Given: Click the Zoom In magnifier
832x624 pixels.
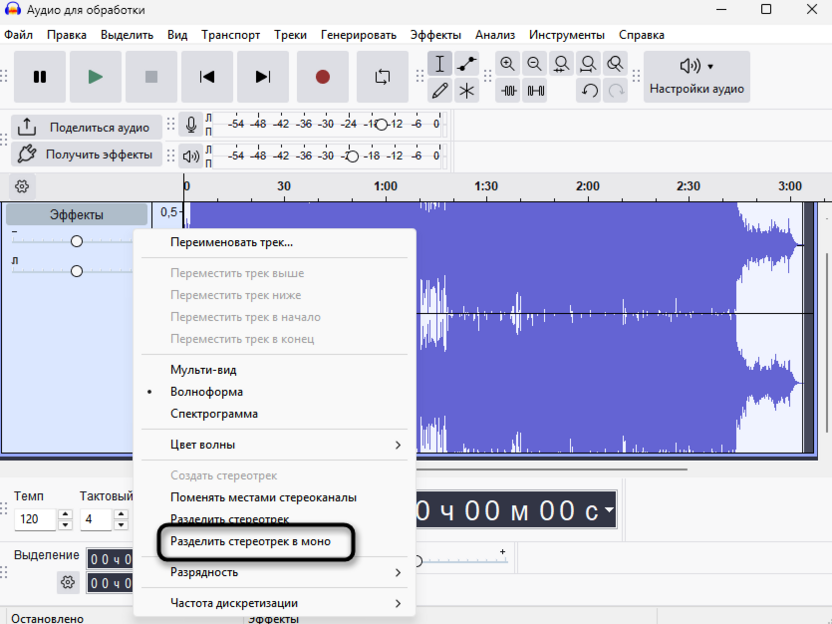Looking at the screenshot, I should point(507,64).
